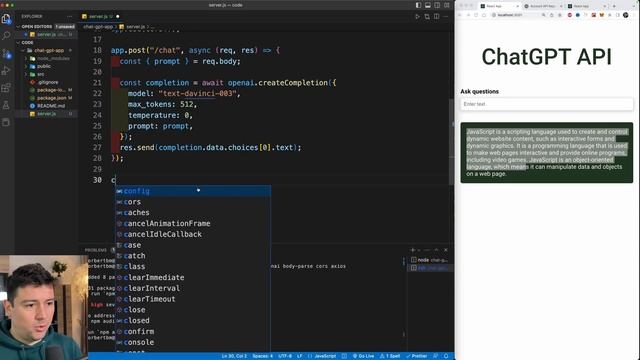Choose the clearInterval suggestion

[x=193, y=288]
